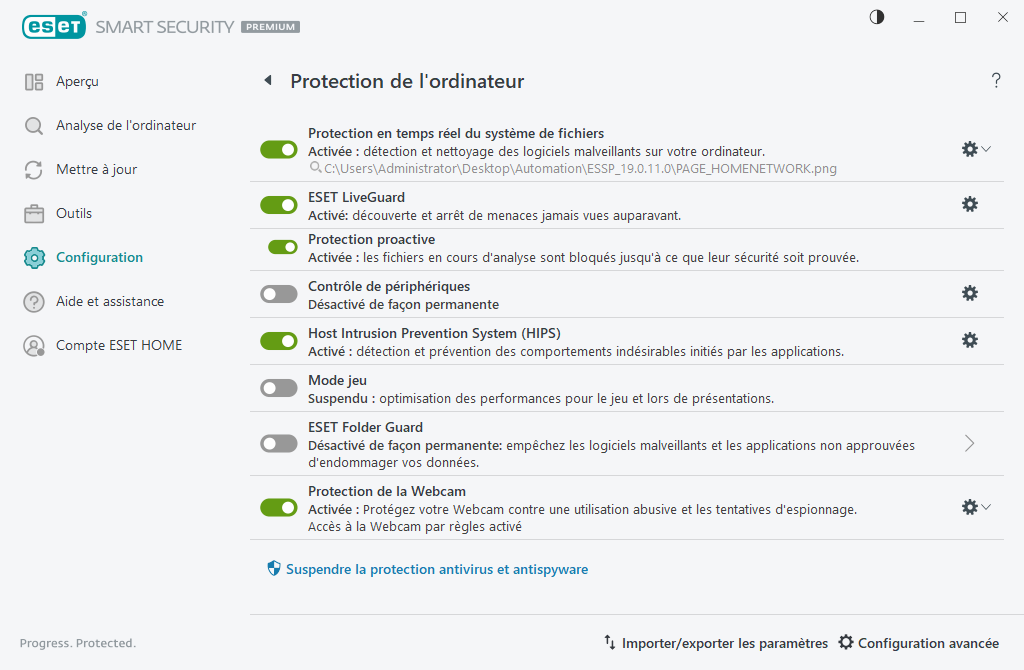This screenshot has height=670, width=1024.
Task: Select the Aperçu sidebar icon
Action: coord(33,81)
